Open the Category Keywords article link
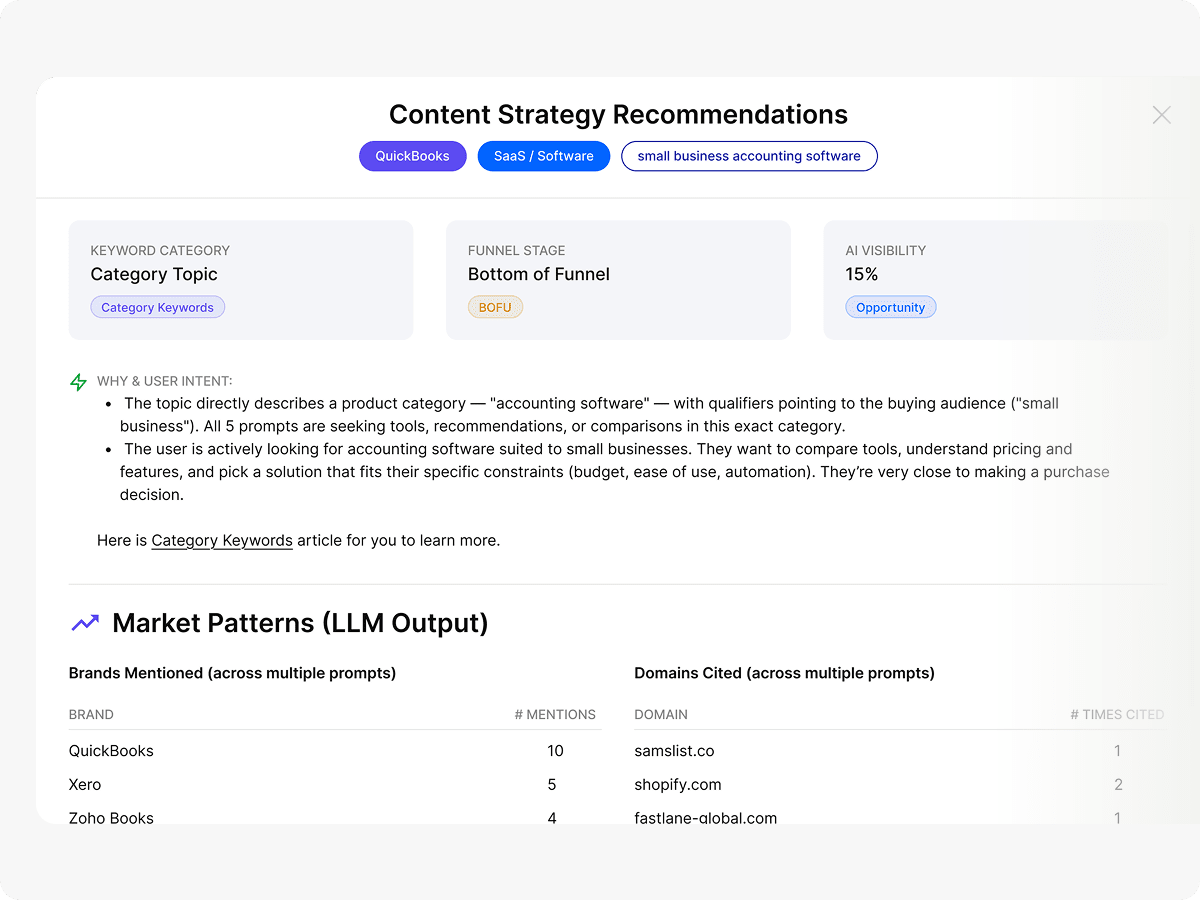The image size is (1200, 900). click(222, 540)
